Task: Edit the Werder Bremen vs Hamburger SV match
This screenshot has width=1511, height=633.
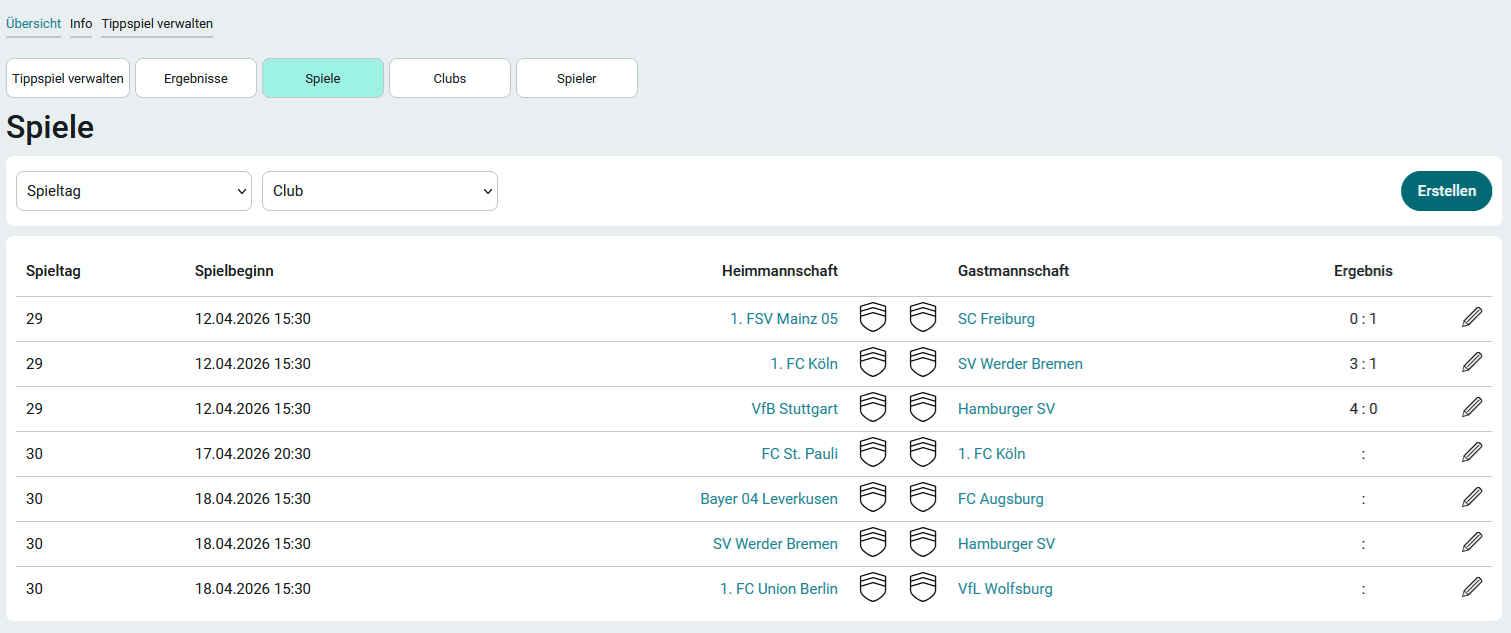Action: coord(1472,543)
